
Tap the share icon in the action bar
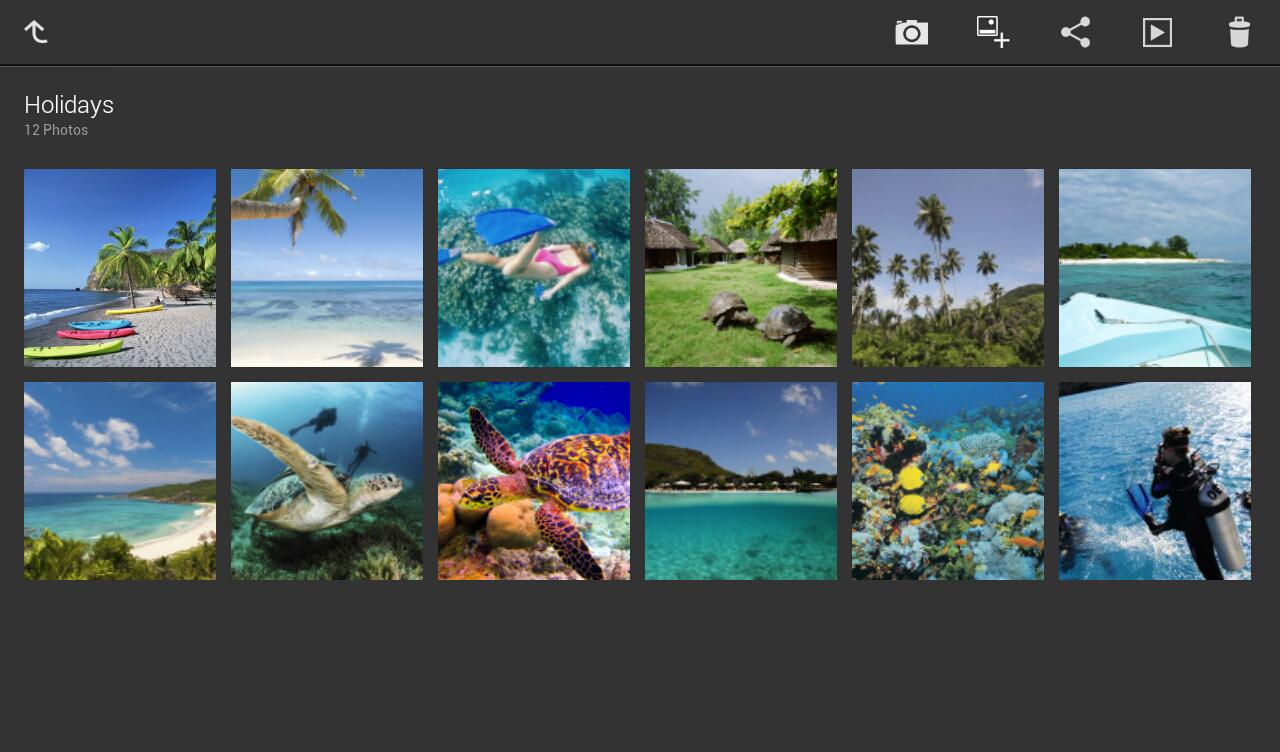(1075, 32)
